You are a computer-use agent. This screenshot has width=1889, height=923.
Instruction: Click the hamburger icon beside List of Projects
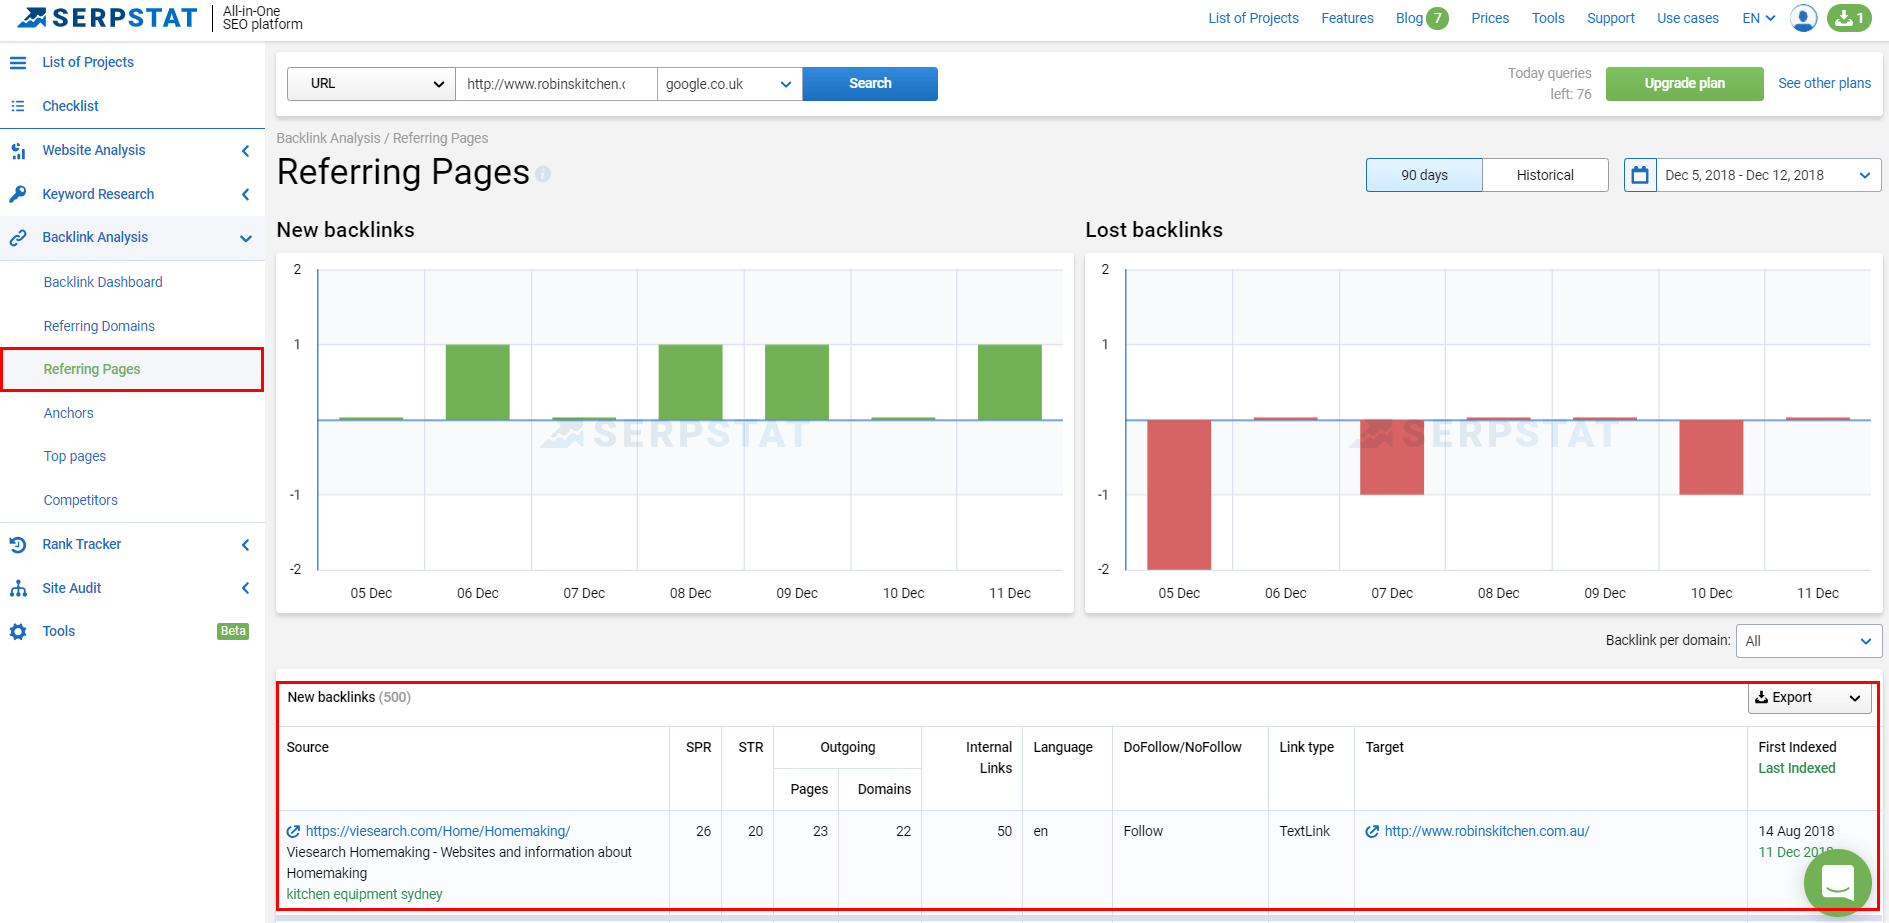click(18, 62)
